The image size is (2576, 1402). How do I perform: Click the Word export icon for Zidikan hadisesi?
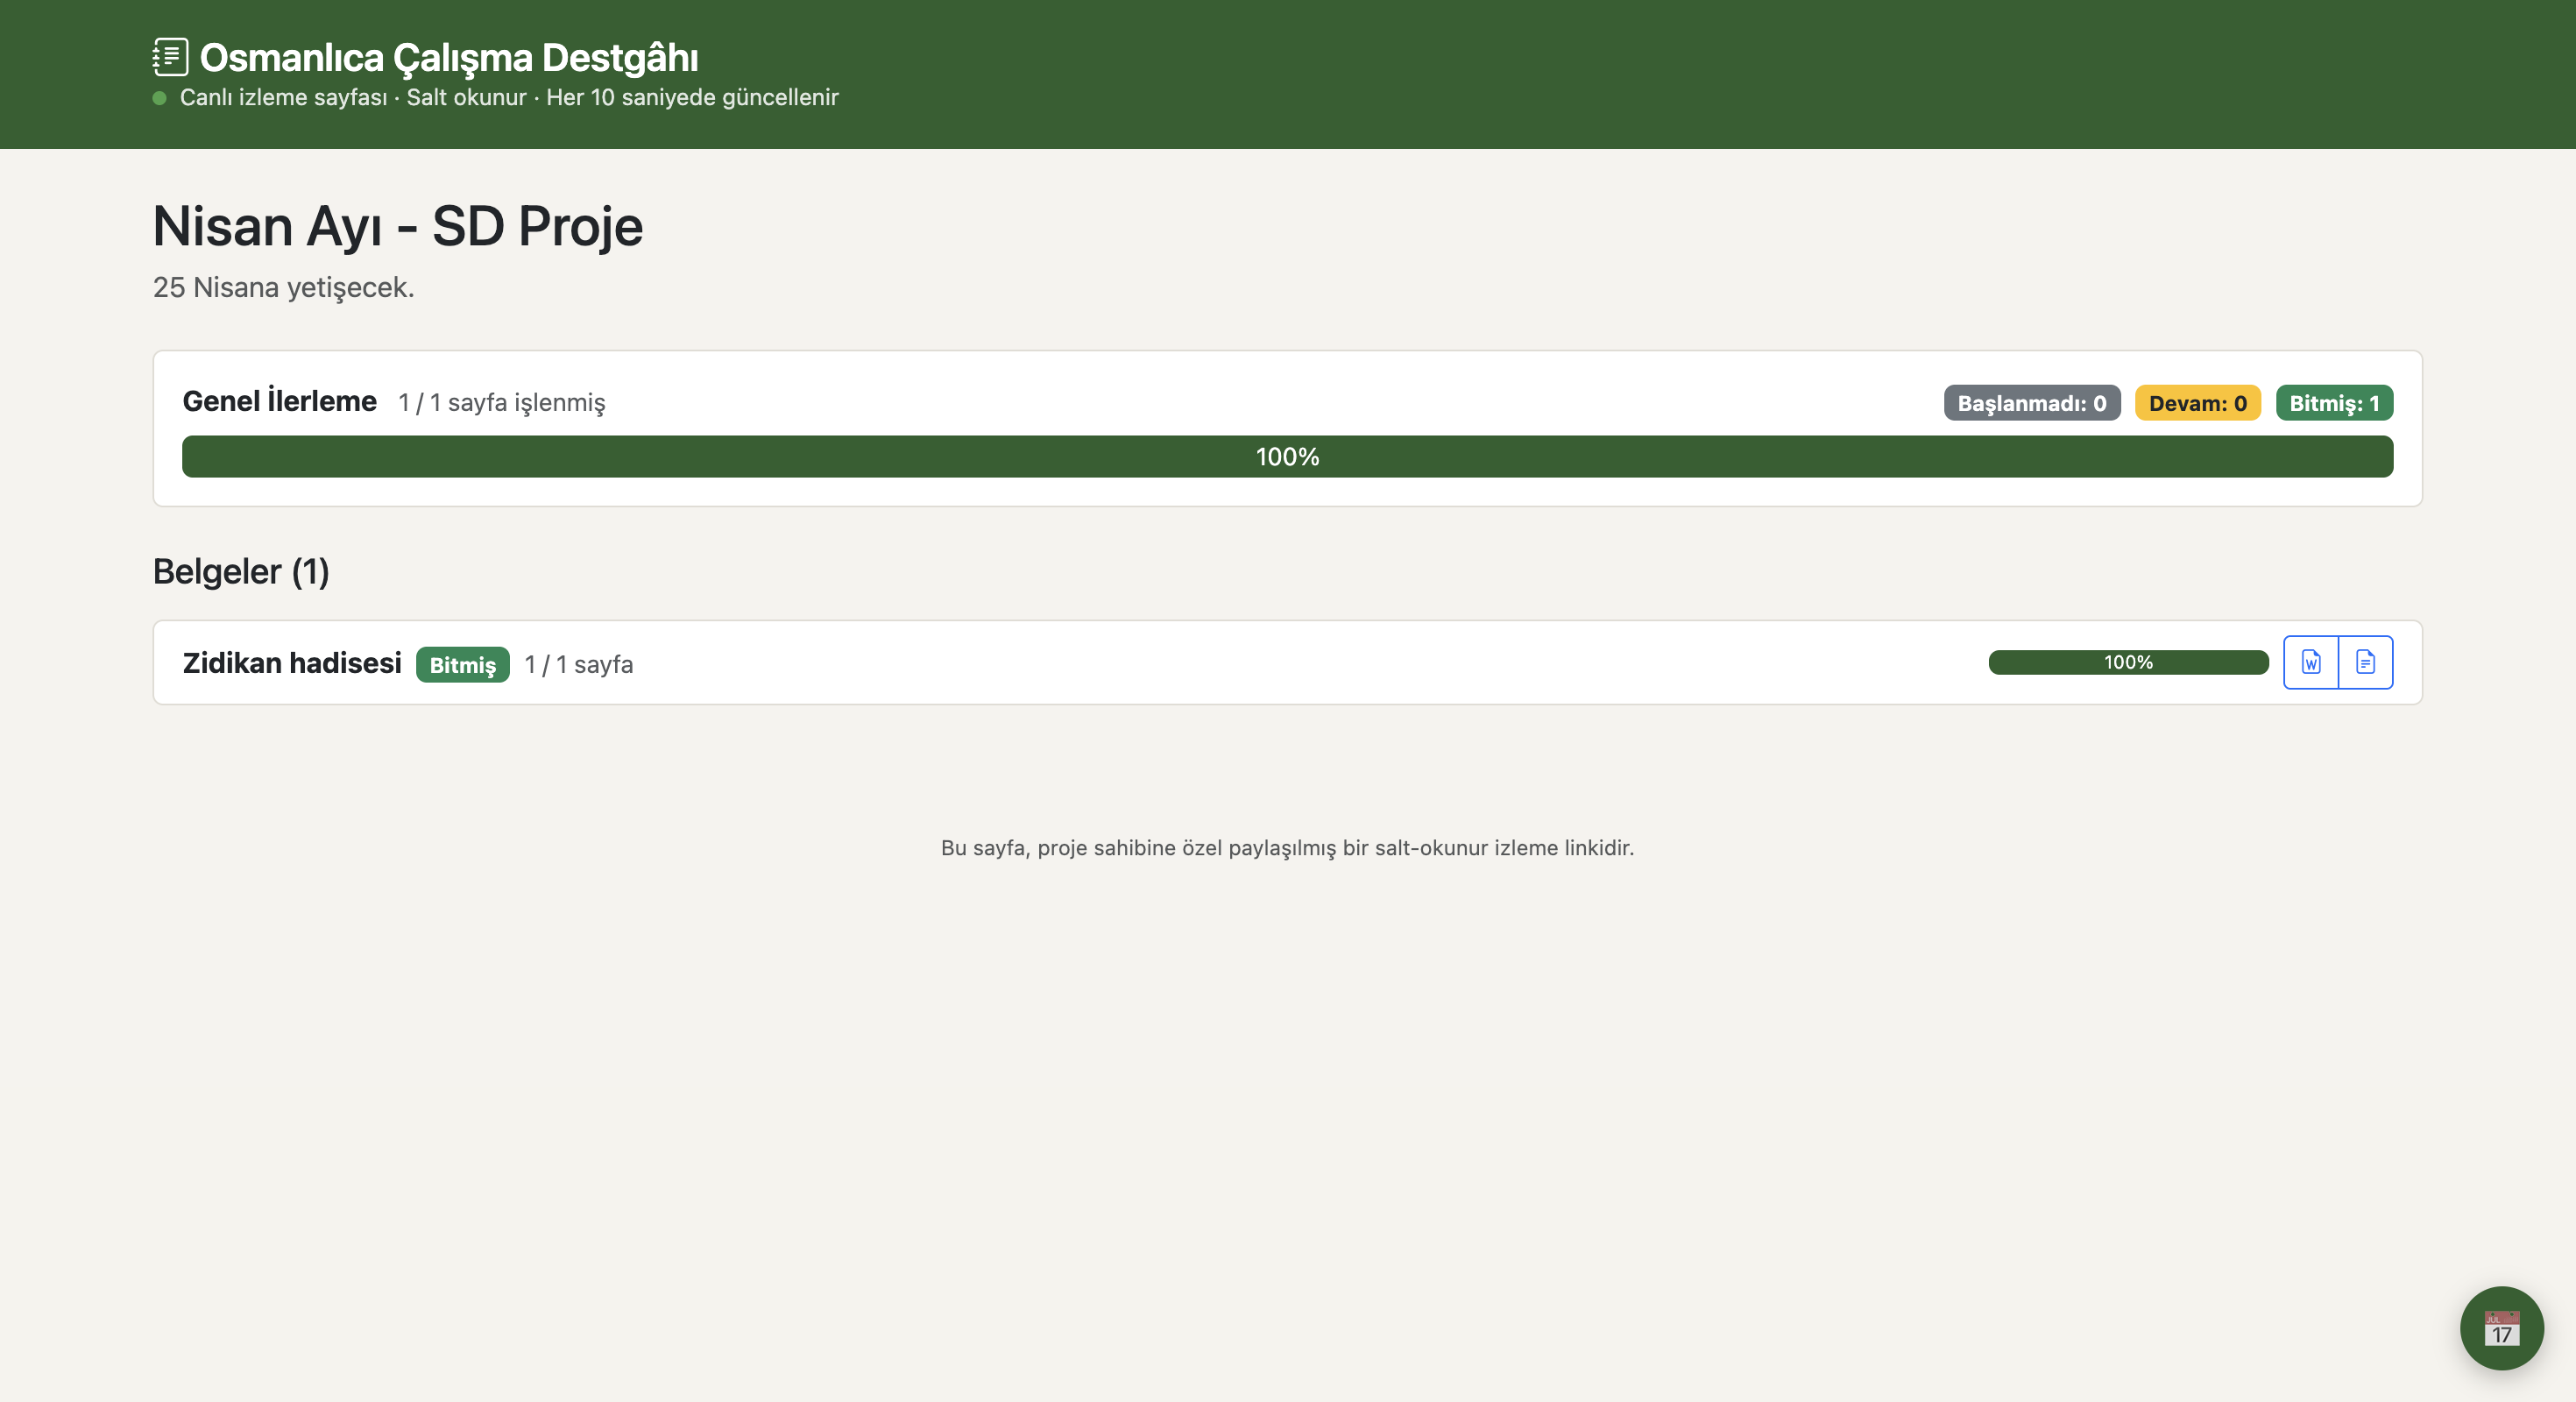(x=2310, y=662)
